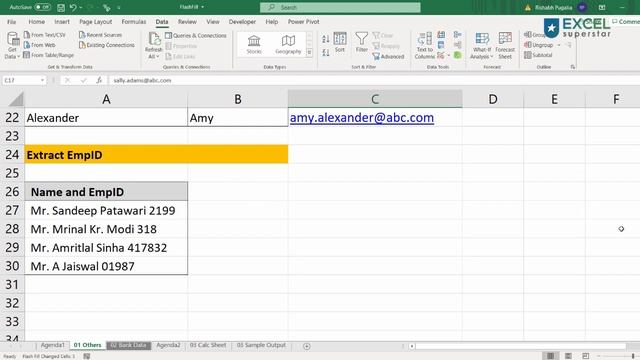Click the Subtotal button
Screen dimensions: 640x360
pyautogui.click(x=538, y=55)
